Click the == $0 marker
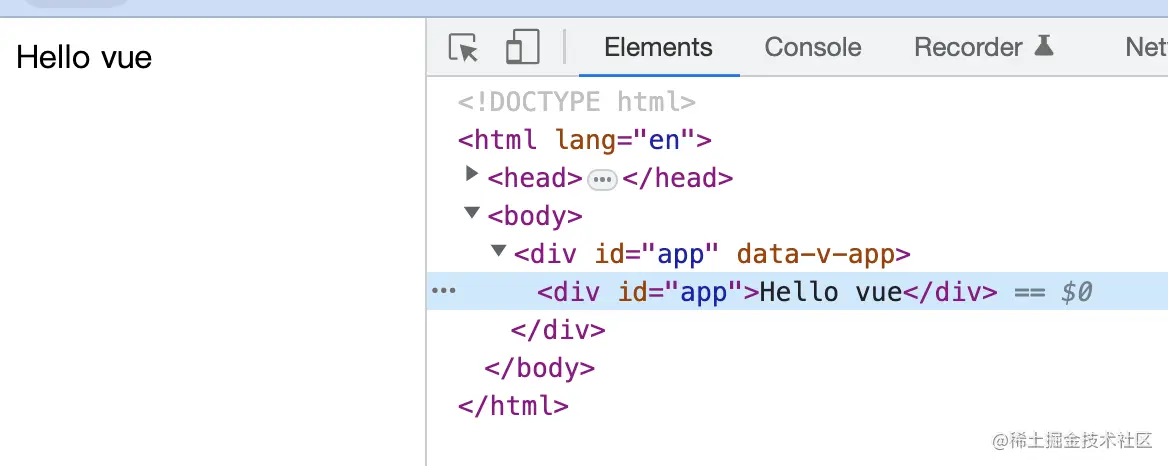The width and height of the screenshot is (1168, 466). (x=1053, y=292)
